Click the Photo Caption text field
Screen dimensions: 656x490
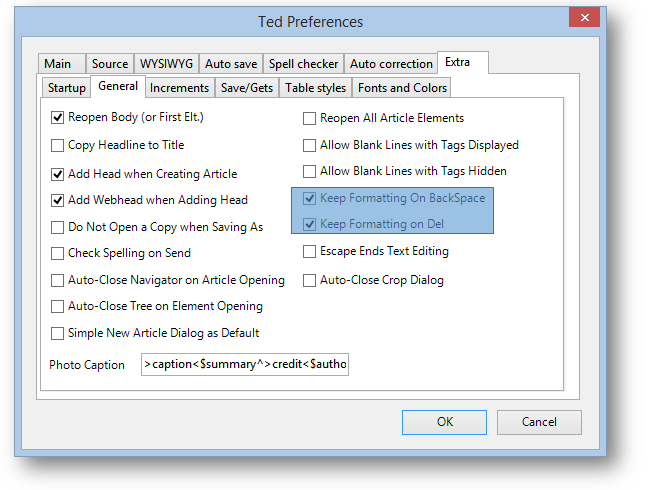click(245, 364)
